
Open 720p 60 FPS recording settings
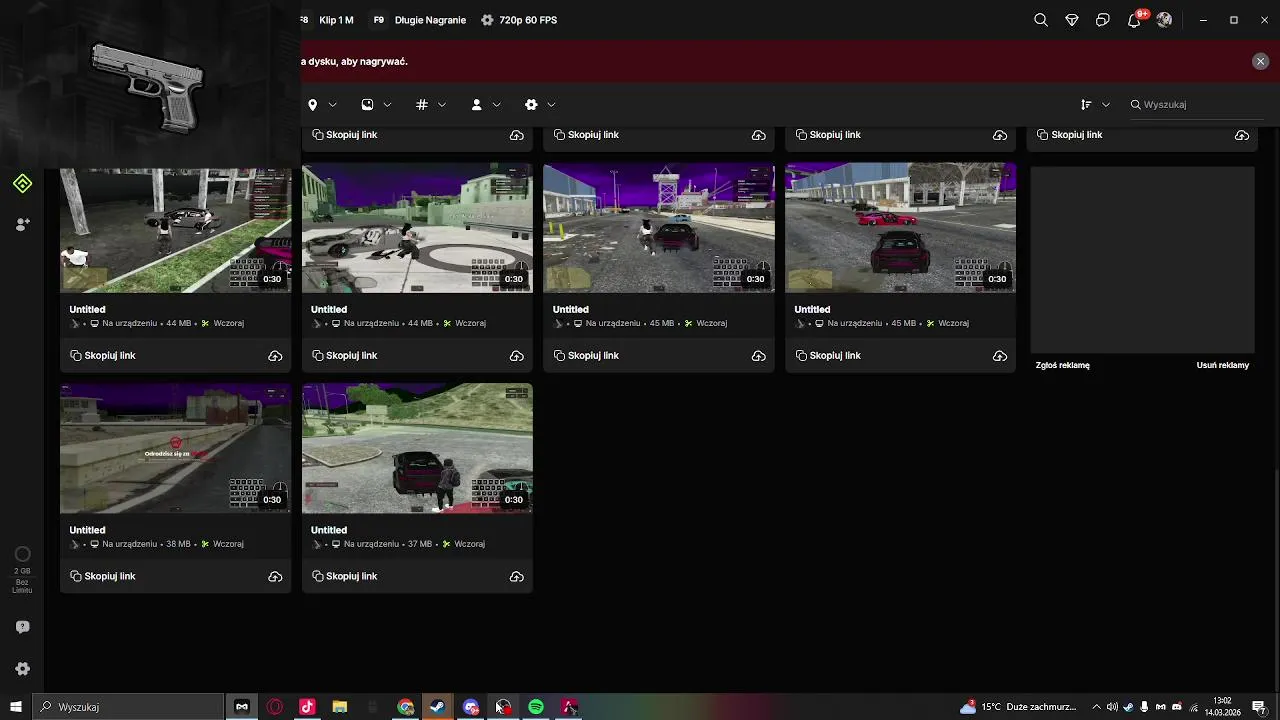[x=519, y=20]
